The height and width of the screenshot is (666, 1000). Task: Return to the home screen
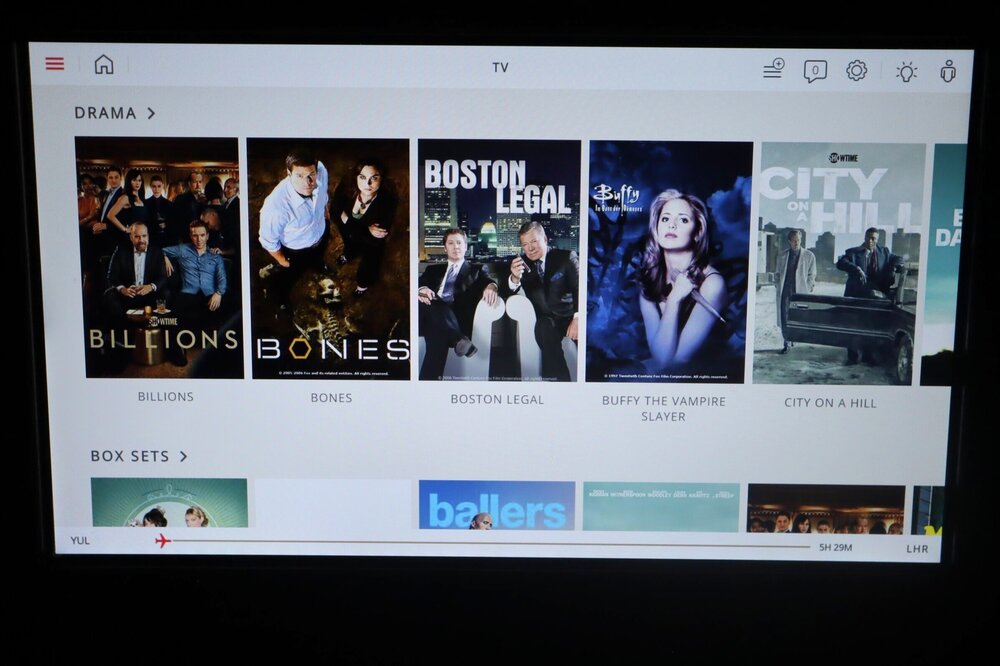point(103,63)
